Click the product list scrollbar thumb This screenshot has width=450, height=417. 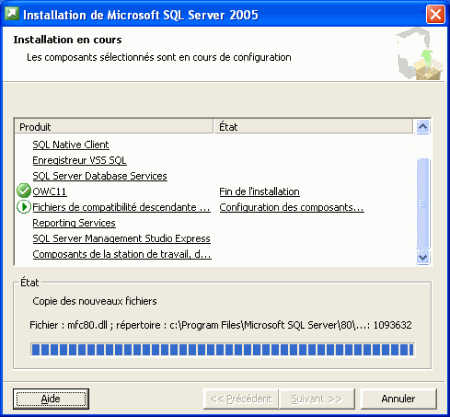pos(423,203)
